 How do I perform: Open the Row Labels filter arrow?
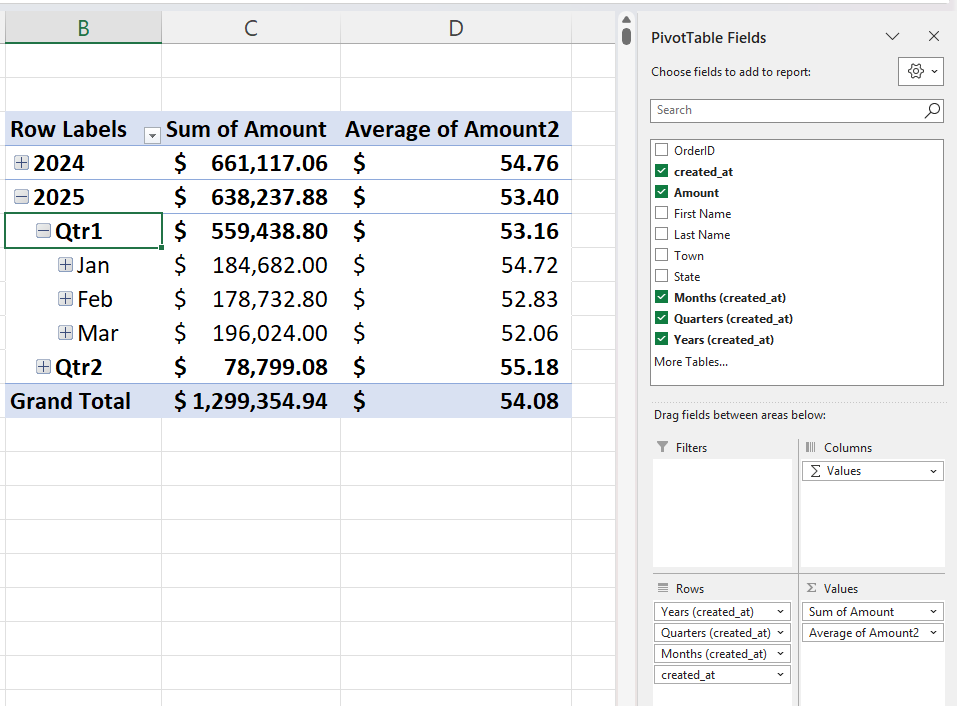click(x=152, y=133)
